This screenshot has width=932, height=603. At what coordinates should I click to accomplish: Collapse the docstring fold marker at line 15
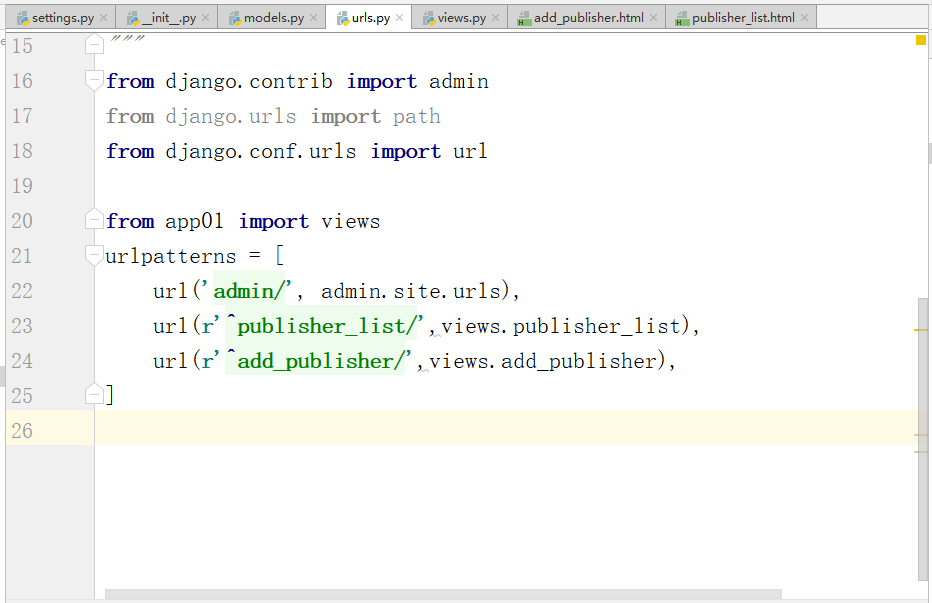click(95, 45)
